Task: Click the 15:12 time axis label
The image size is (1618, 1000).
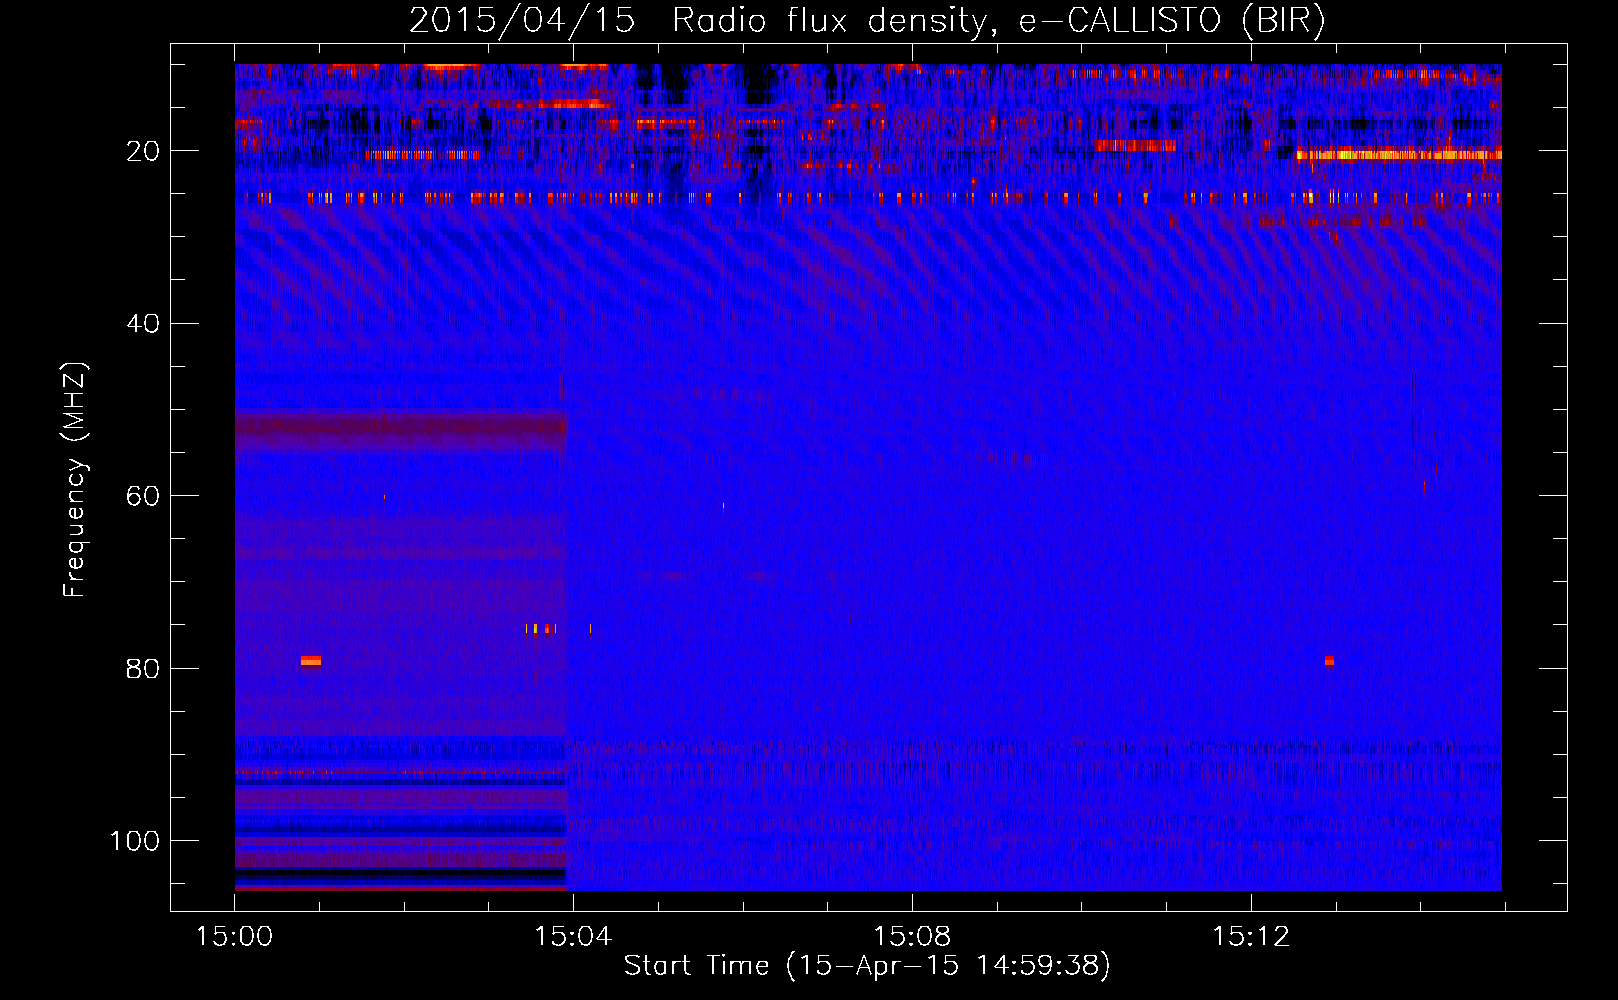Action: pyautogui.click(x=1251, y=936)
